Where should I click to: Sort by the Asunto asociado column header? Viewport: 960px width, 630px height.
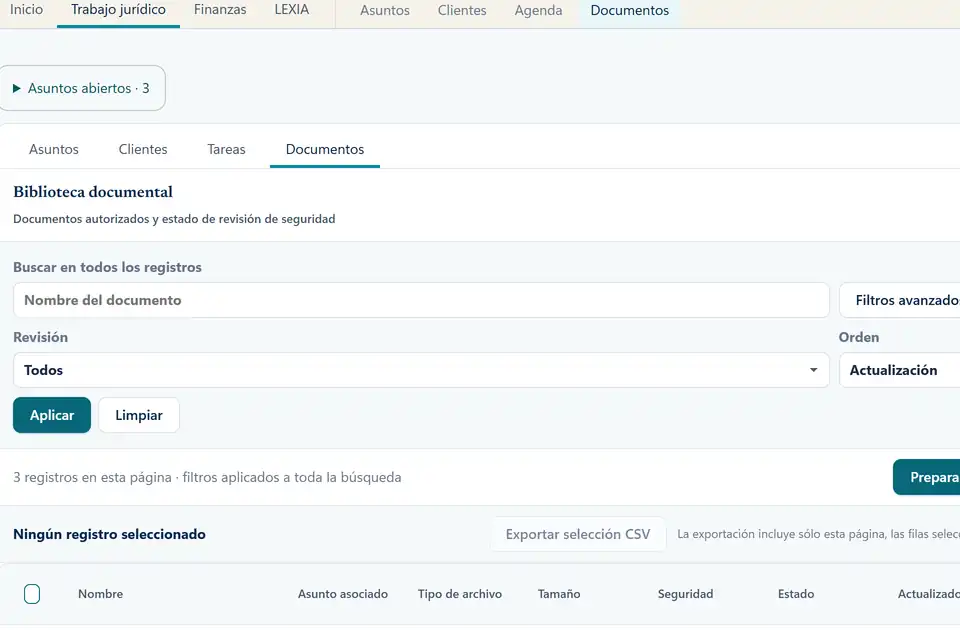pyautogui.click(x=343, y=594)
